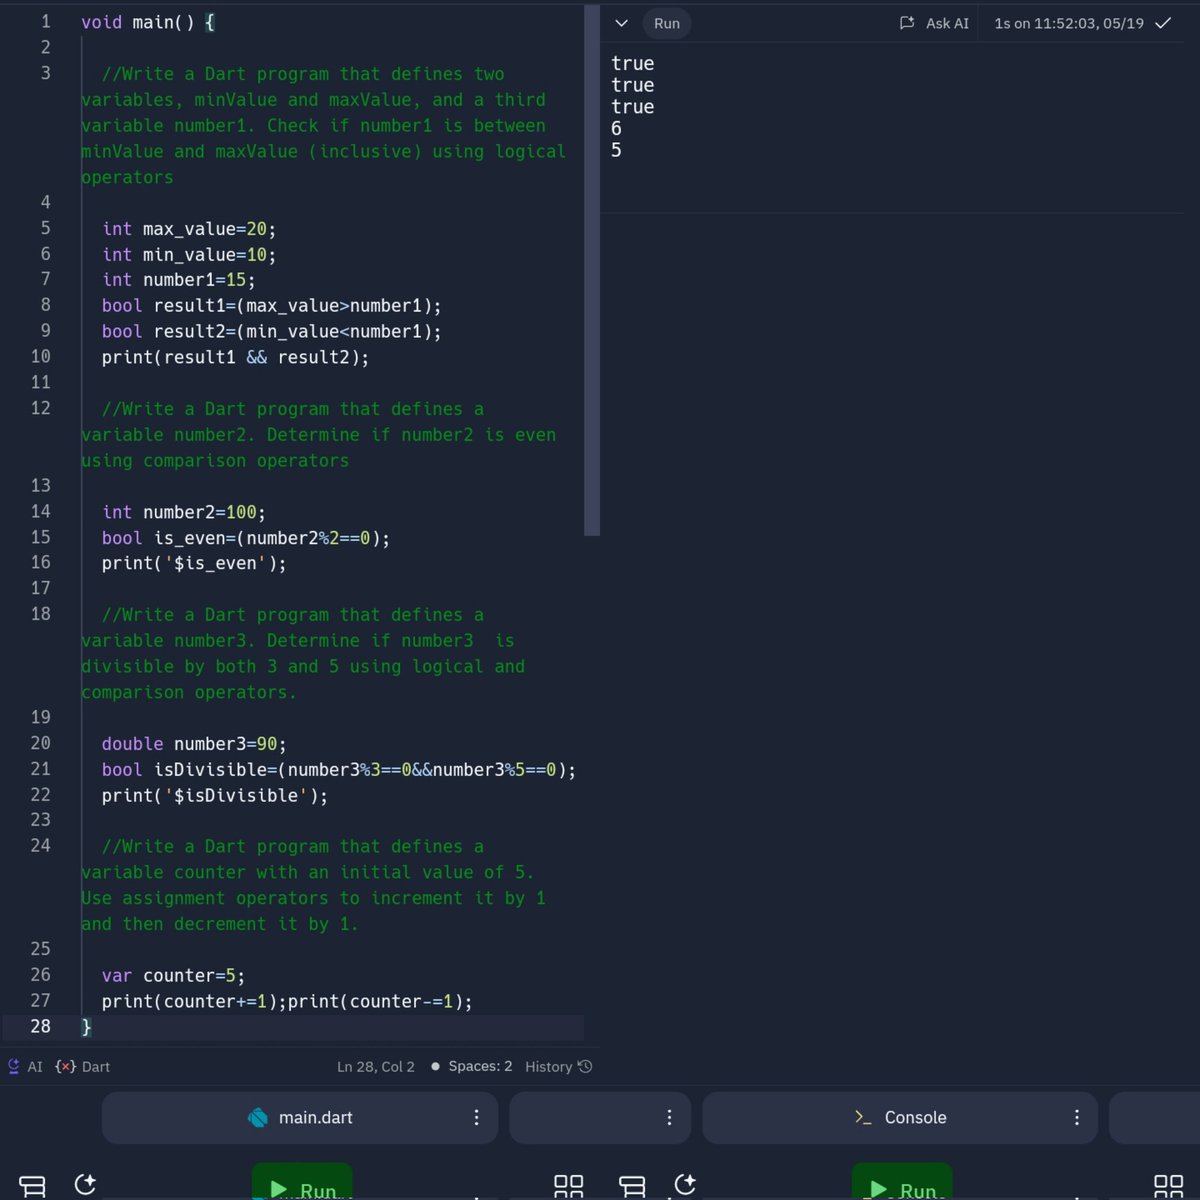Click the print(counter+=1) statement
Image resolution: width=1200 pixels, height=1200 pixels.
(194, 1001)
